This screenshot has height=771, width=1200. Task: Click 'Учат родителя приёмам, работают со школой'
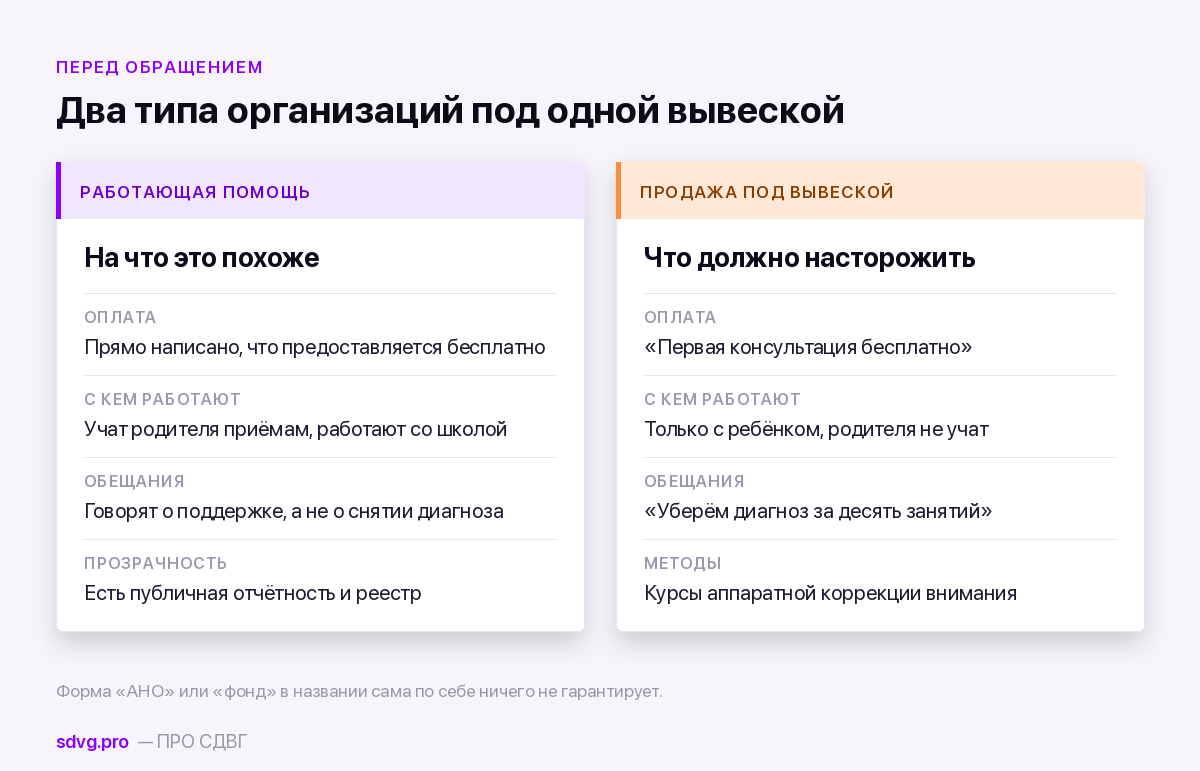(296, 429)
